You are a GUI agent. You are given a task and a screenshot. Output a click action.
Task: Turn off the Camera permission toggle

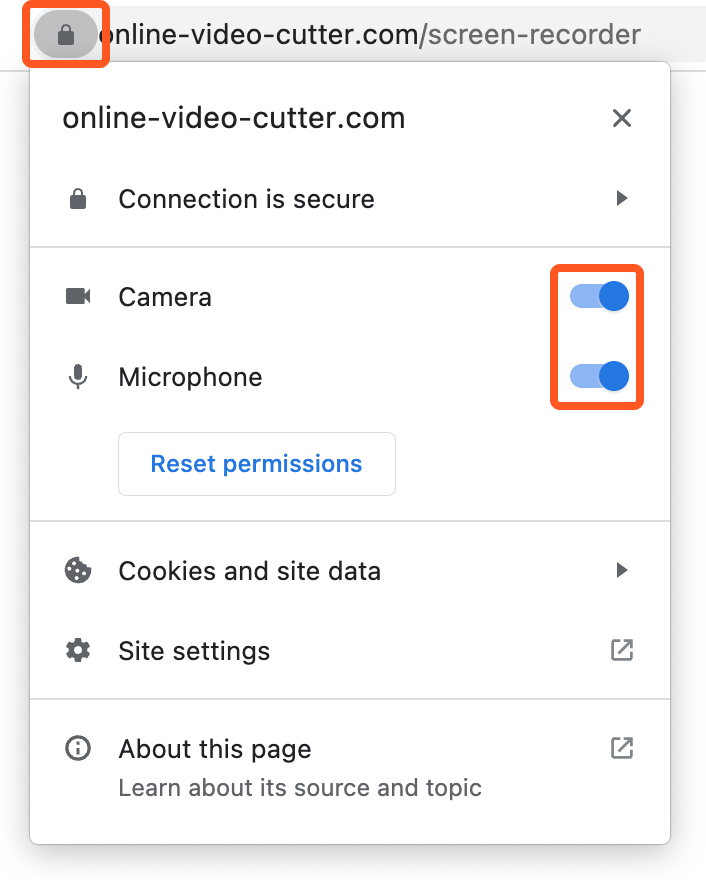pos(599,296)
